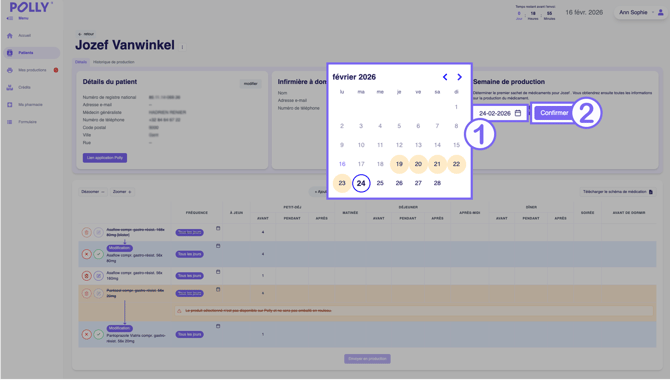Open the three-dot menu beside Jozef Vanwinkel
This screenshot has width=670, height=380.
click(x=182, y=47)
